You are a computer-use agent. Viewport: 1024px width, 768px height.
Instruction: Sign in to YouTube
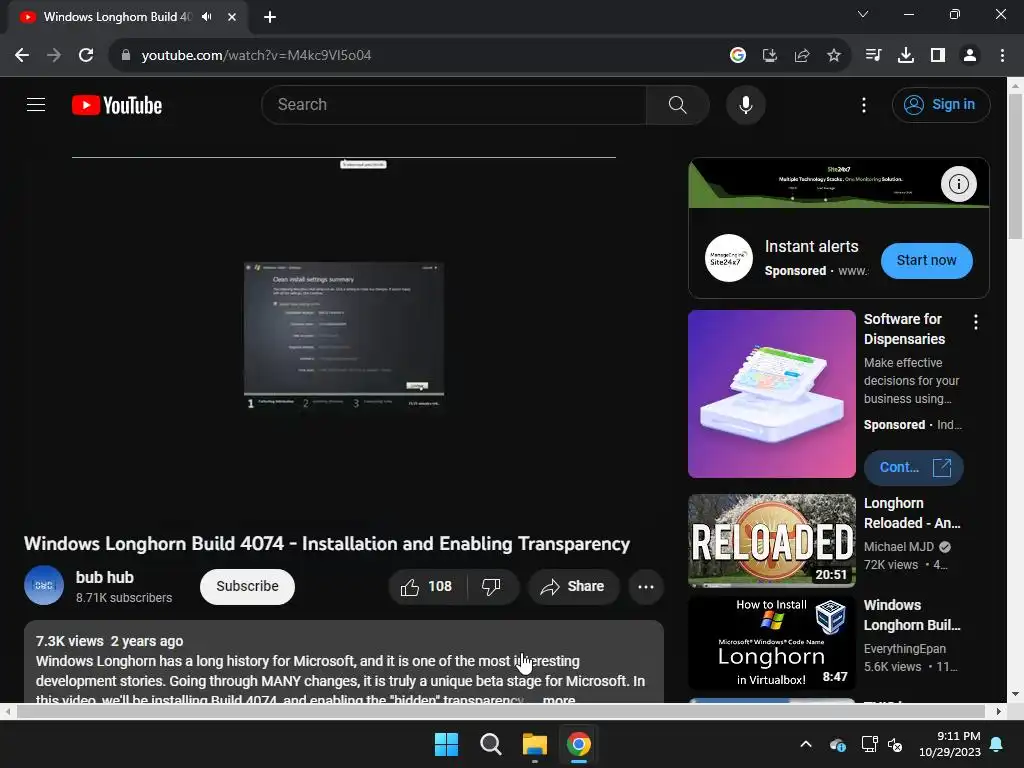click(940, 104)
